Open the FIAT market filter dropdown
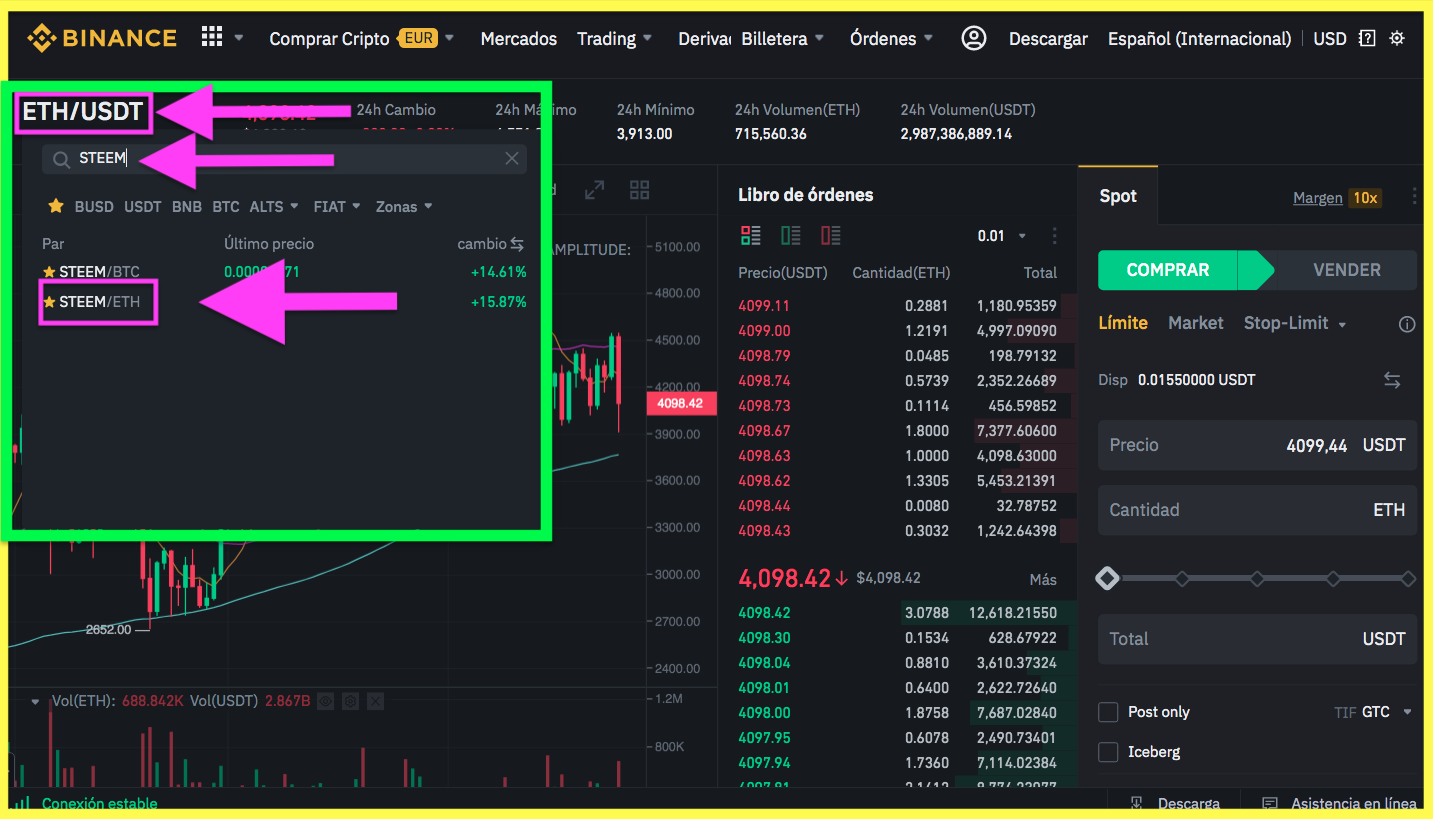 337,206
